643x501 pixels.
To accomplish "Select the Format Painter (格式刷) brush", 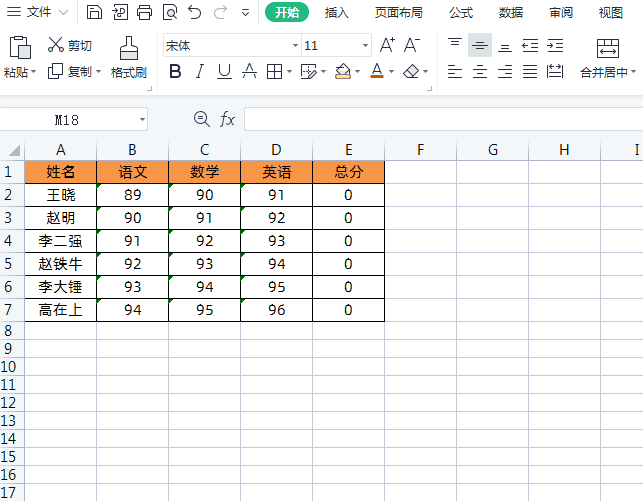I will (129, 57).
